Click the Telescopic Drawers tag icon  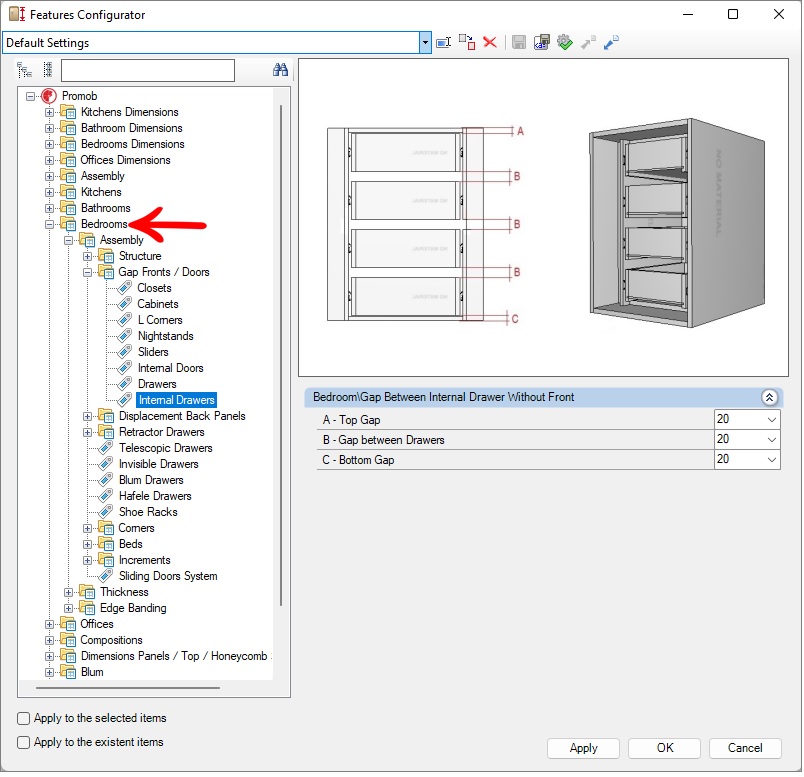(x=106, y=448)
